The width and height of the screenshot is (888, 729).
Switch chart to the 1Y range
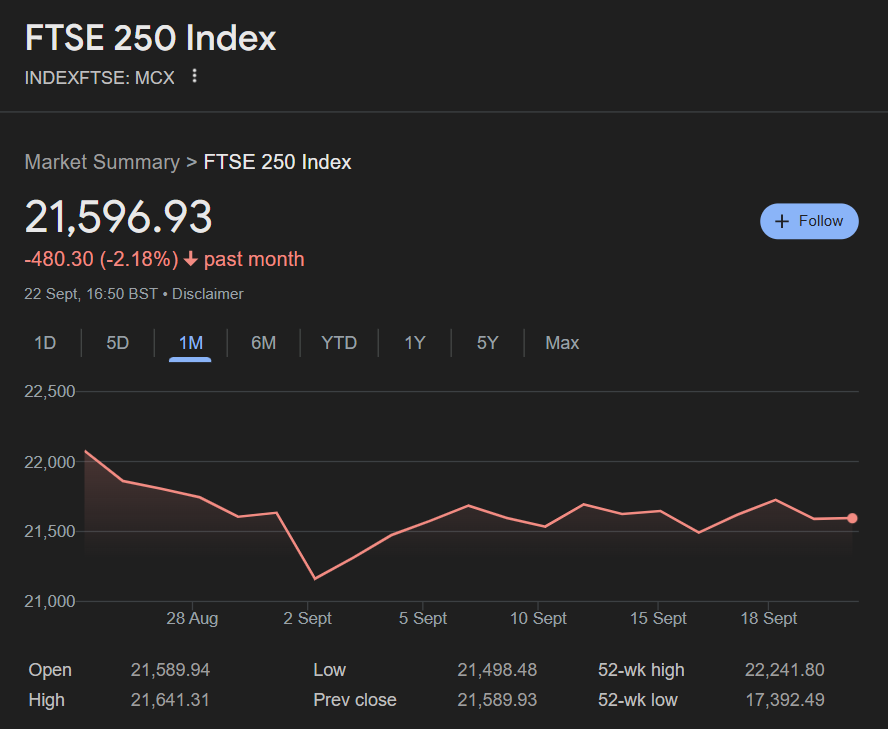415,343
